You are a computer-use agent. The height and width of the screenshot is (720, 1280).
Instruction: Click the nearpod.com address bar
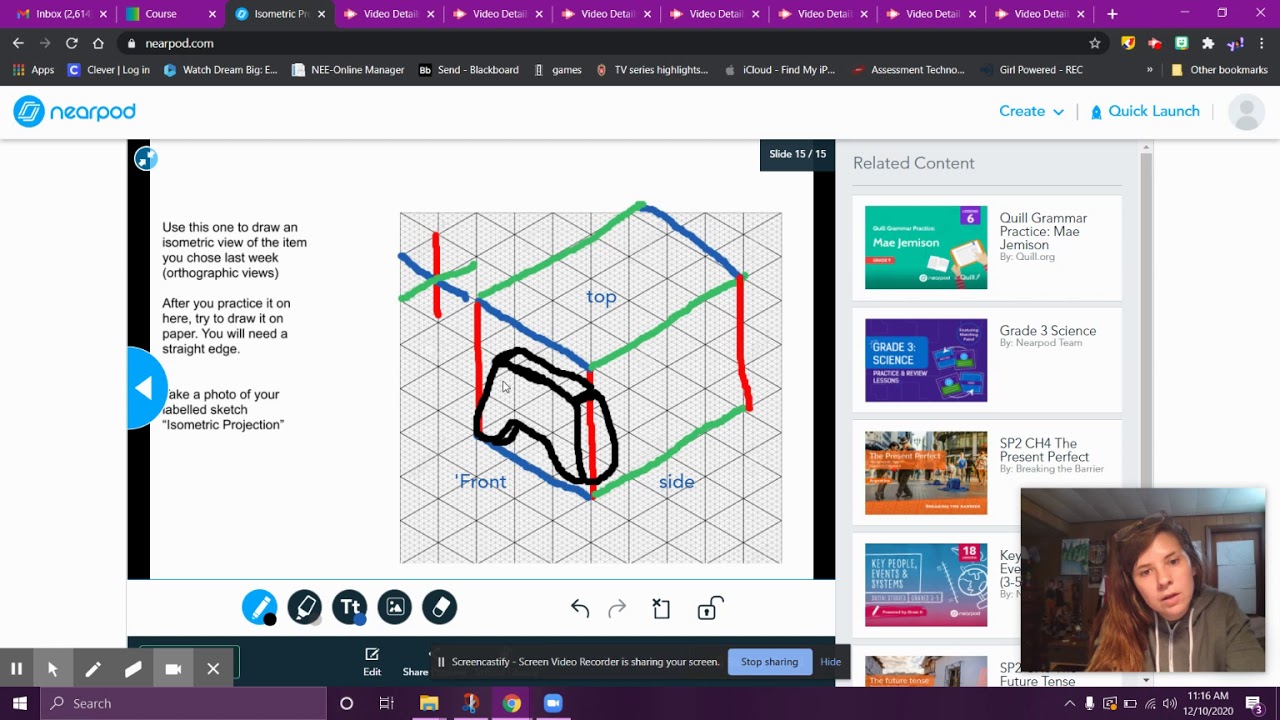point(611,43)
